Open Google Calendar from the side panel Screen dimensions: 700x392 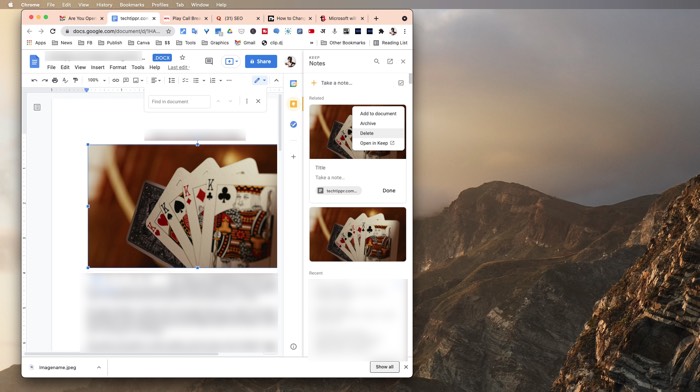coord(293,83)
